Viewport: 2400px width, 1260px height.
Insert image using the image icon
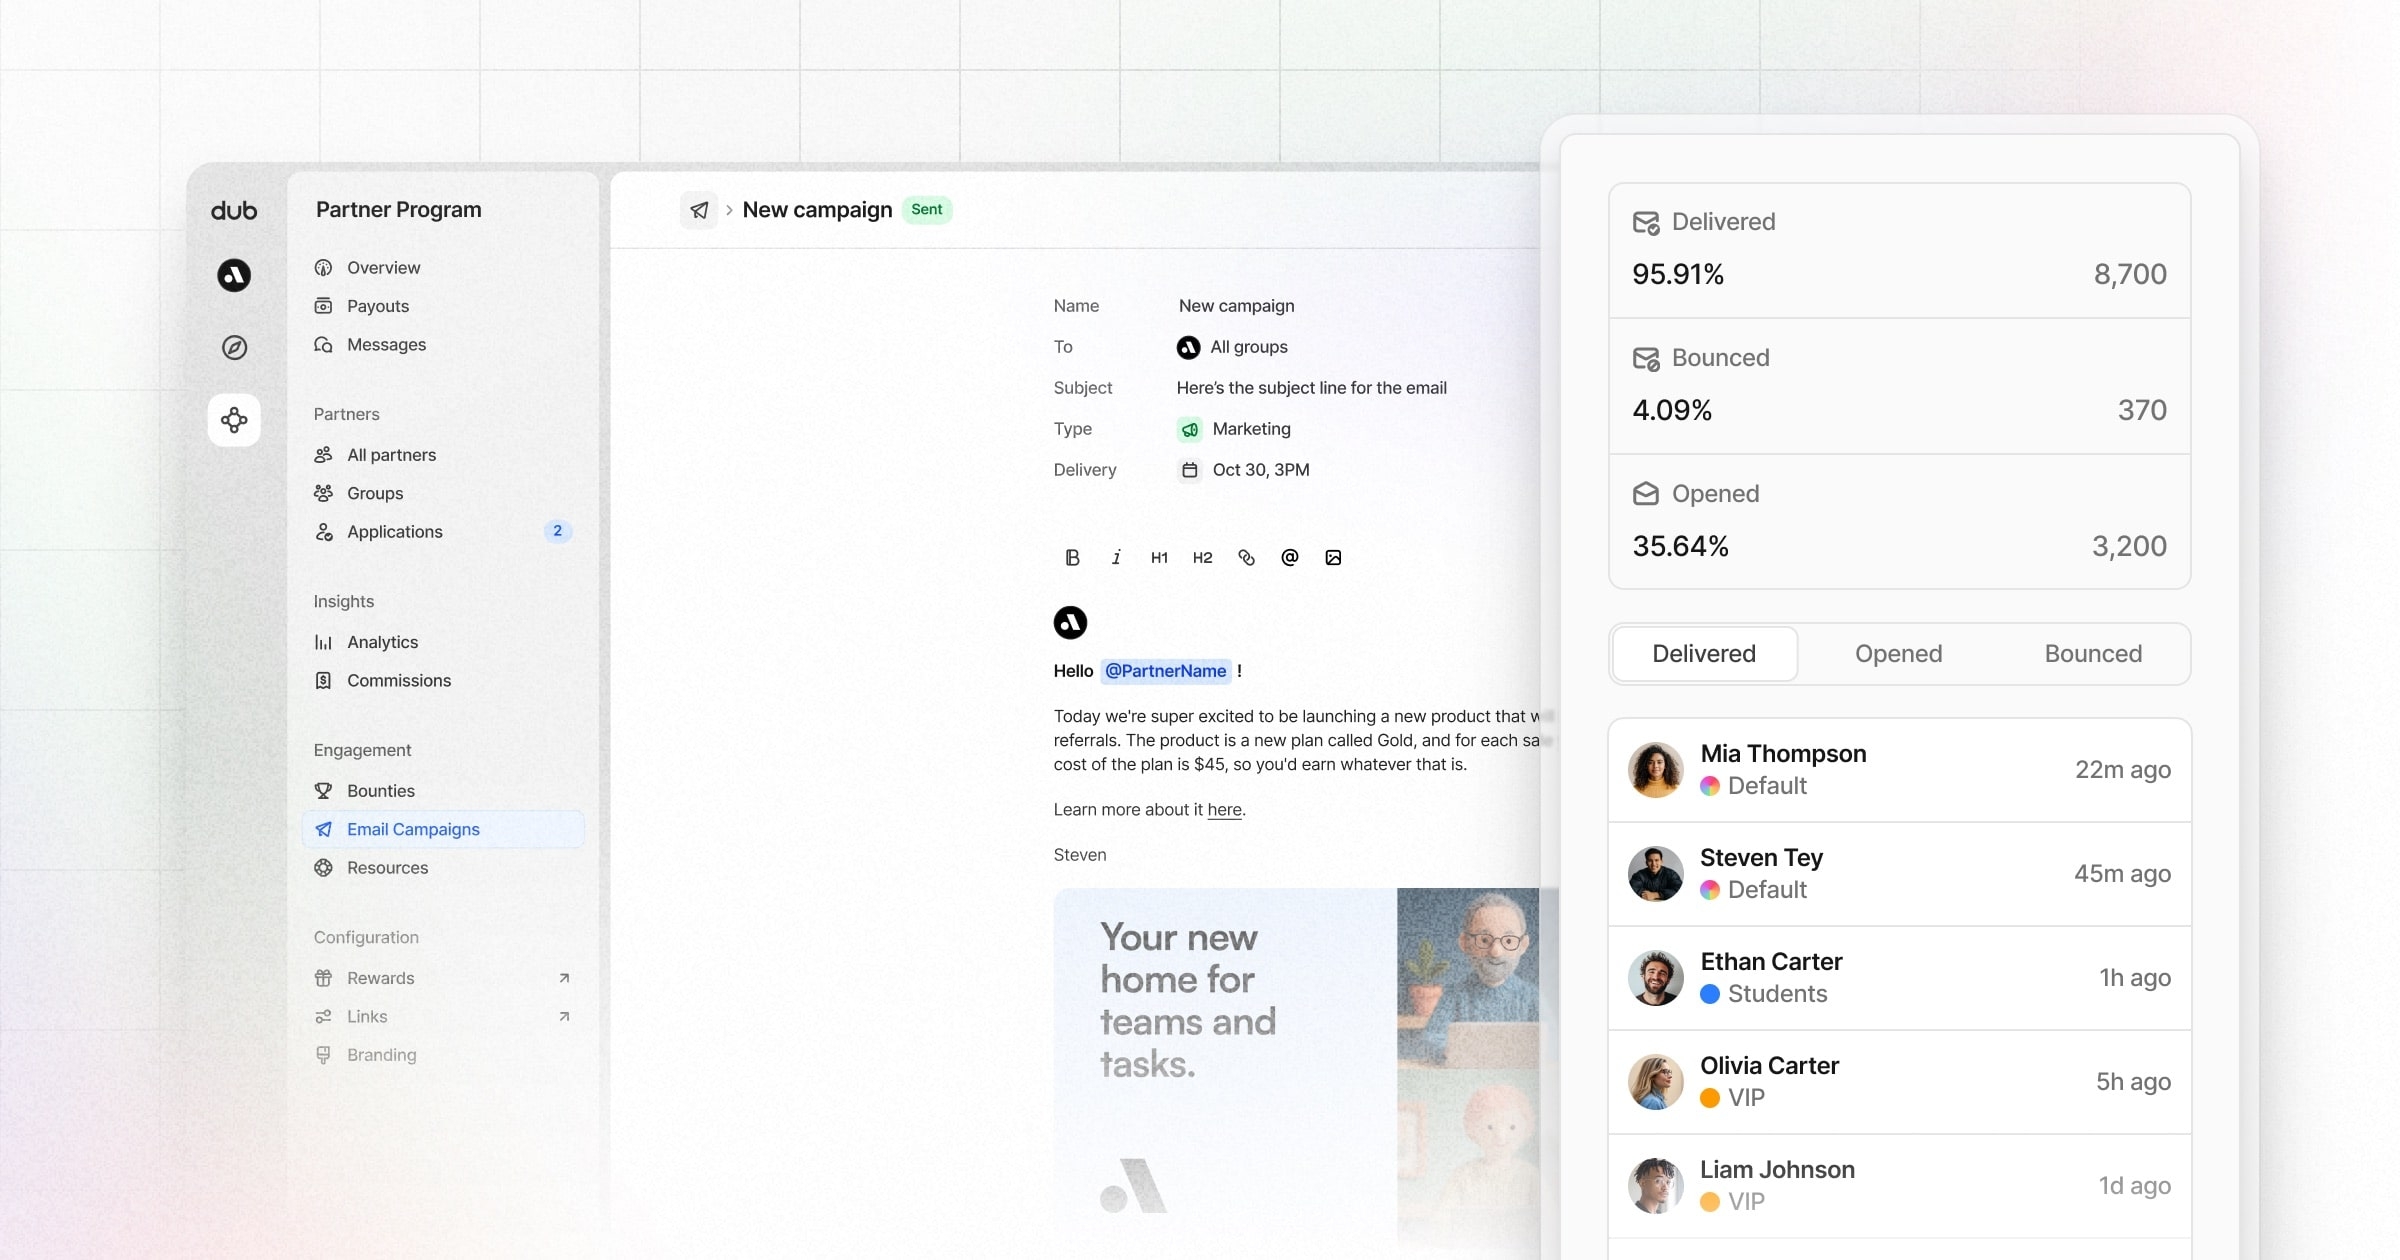pyautogui.click(x=1333, y=558)
